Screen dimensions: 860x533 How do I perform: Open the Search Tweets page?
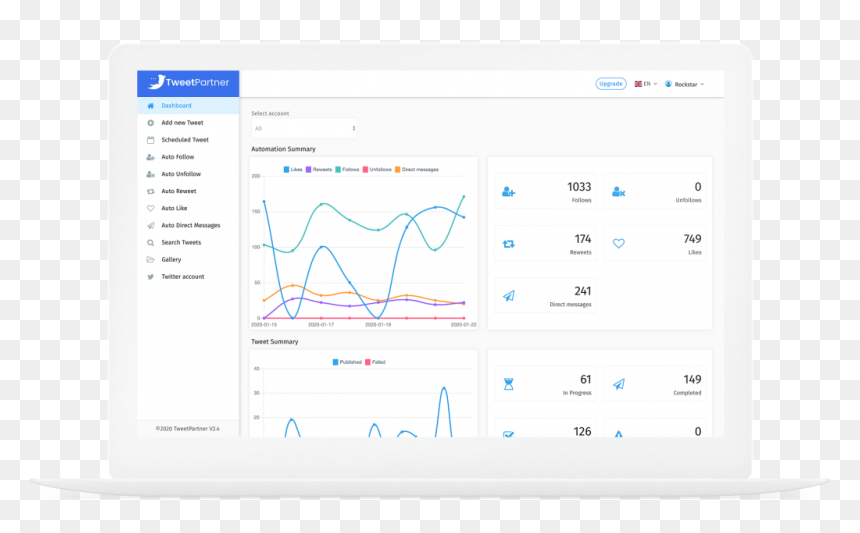pos(188,242)
